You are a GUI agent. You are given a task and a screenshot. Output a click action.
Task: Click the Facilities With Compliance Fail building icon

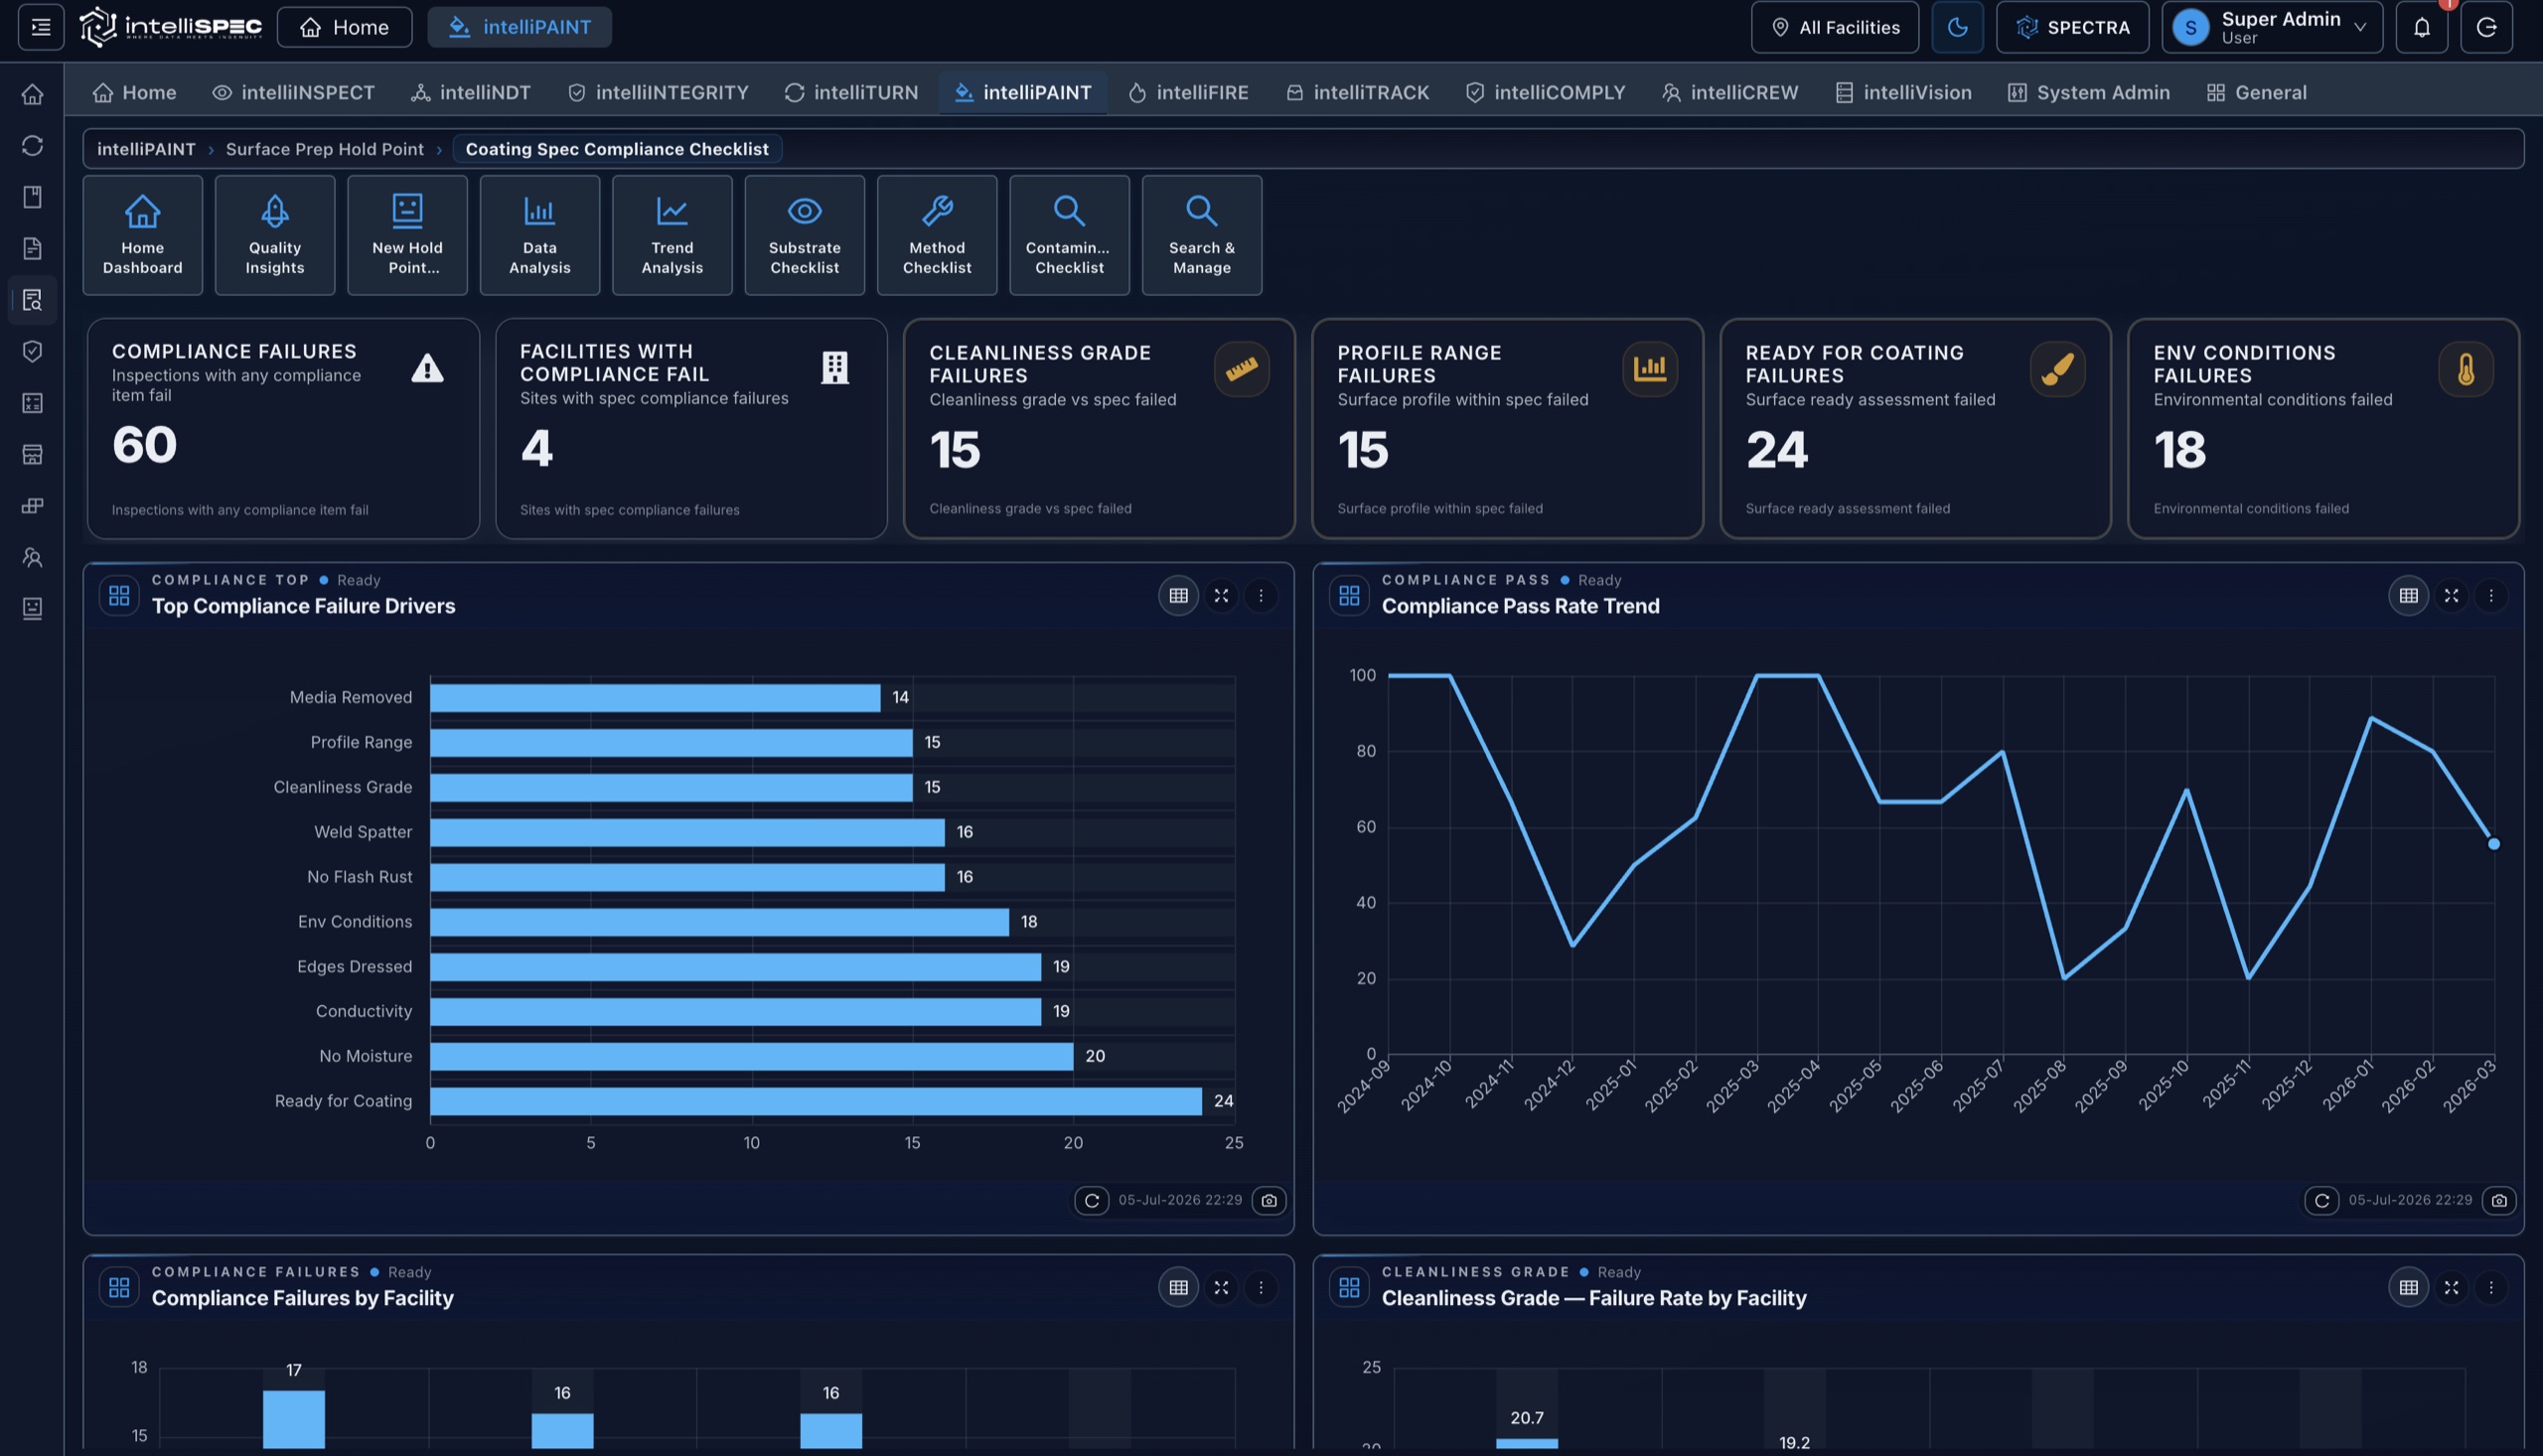pyautogui.click(x=835, y=367)
